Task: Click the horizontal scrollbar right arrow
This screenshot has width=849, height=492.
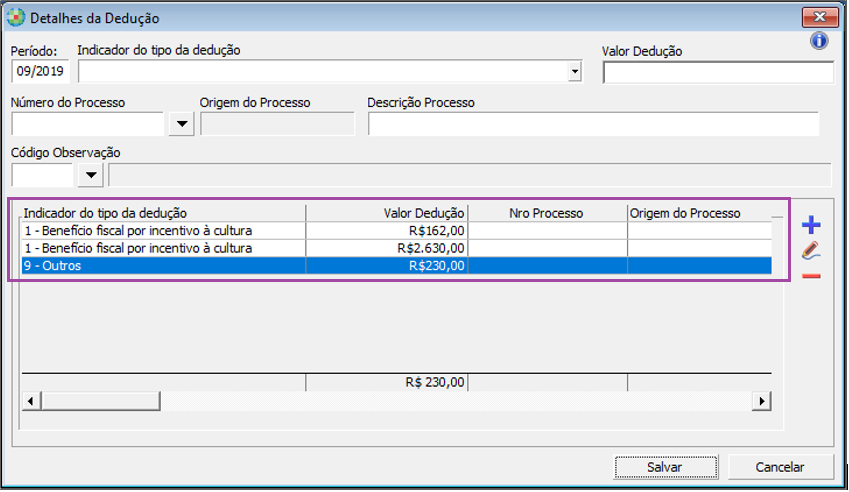Action: tap(762, 401)
